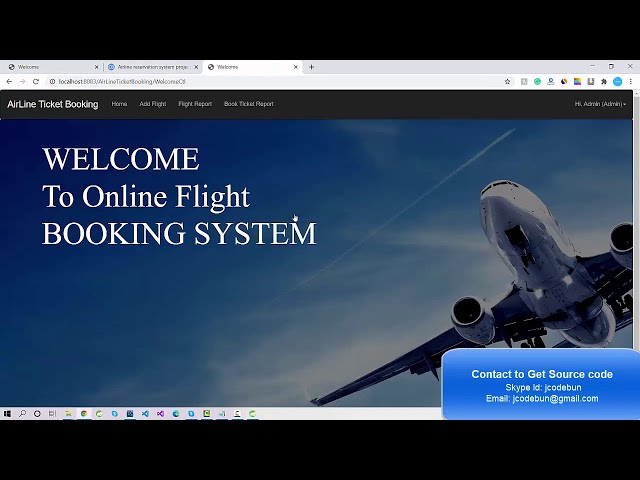Open purple Visual Studio from the taskbar
640x480 pixels.
160,413
